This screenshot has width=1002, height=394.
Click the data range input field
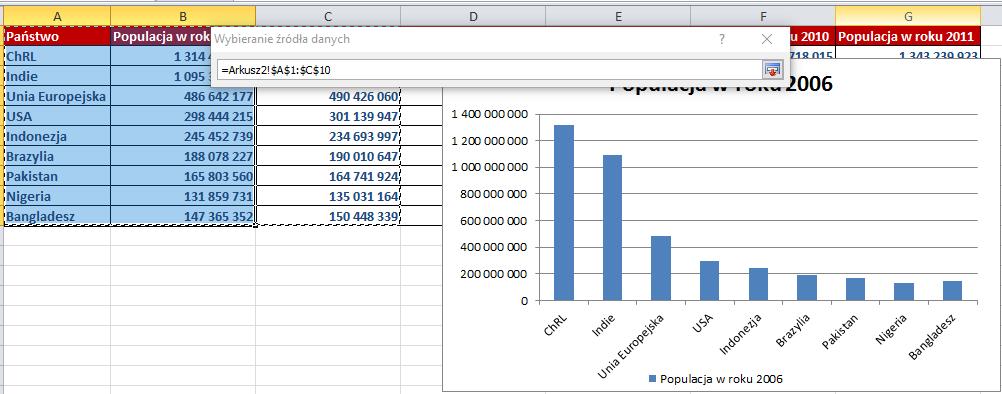coord(489,69)
